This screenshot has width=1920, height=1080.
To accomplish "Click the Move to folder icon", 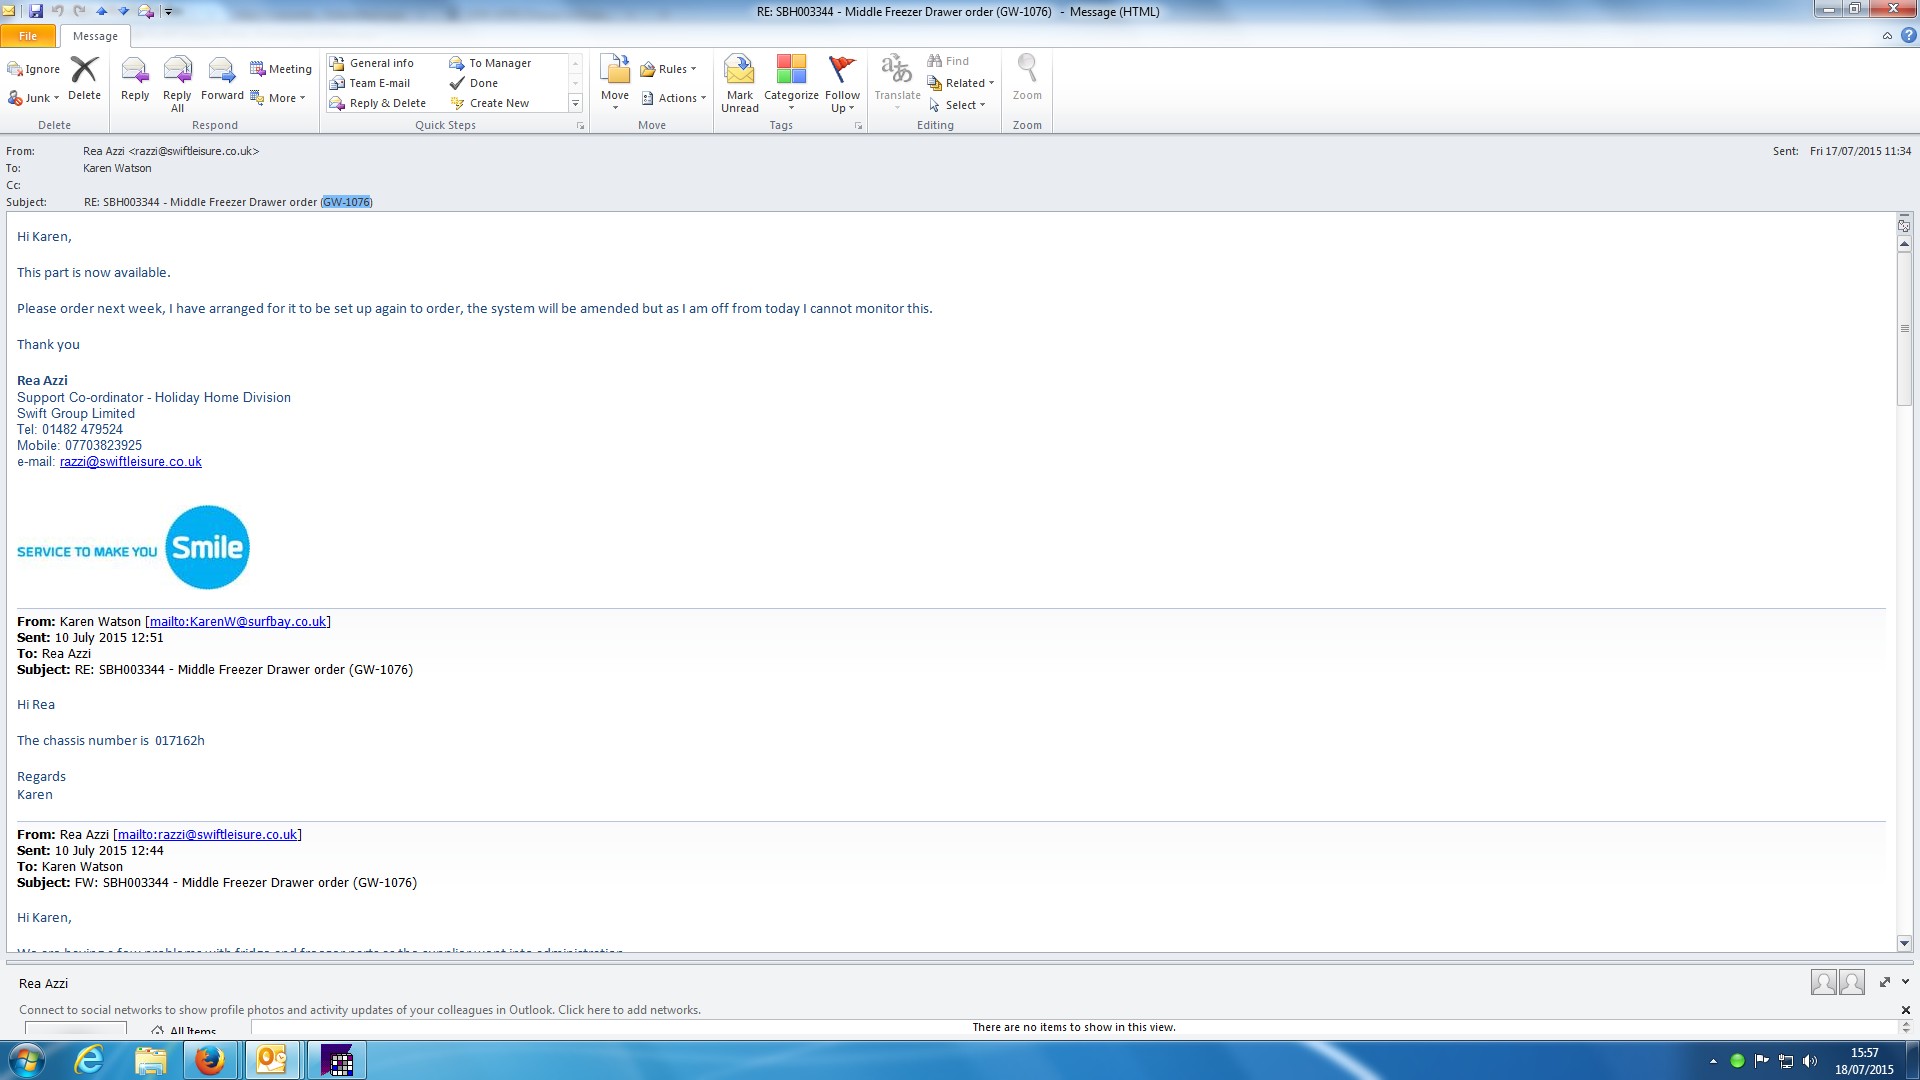I will pos(615,71).
